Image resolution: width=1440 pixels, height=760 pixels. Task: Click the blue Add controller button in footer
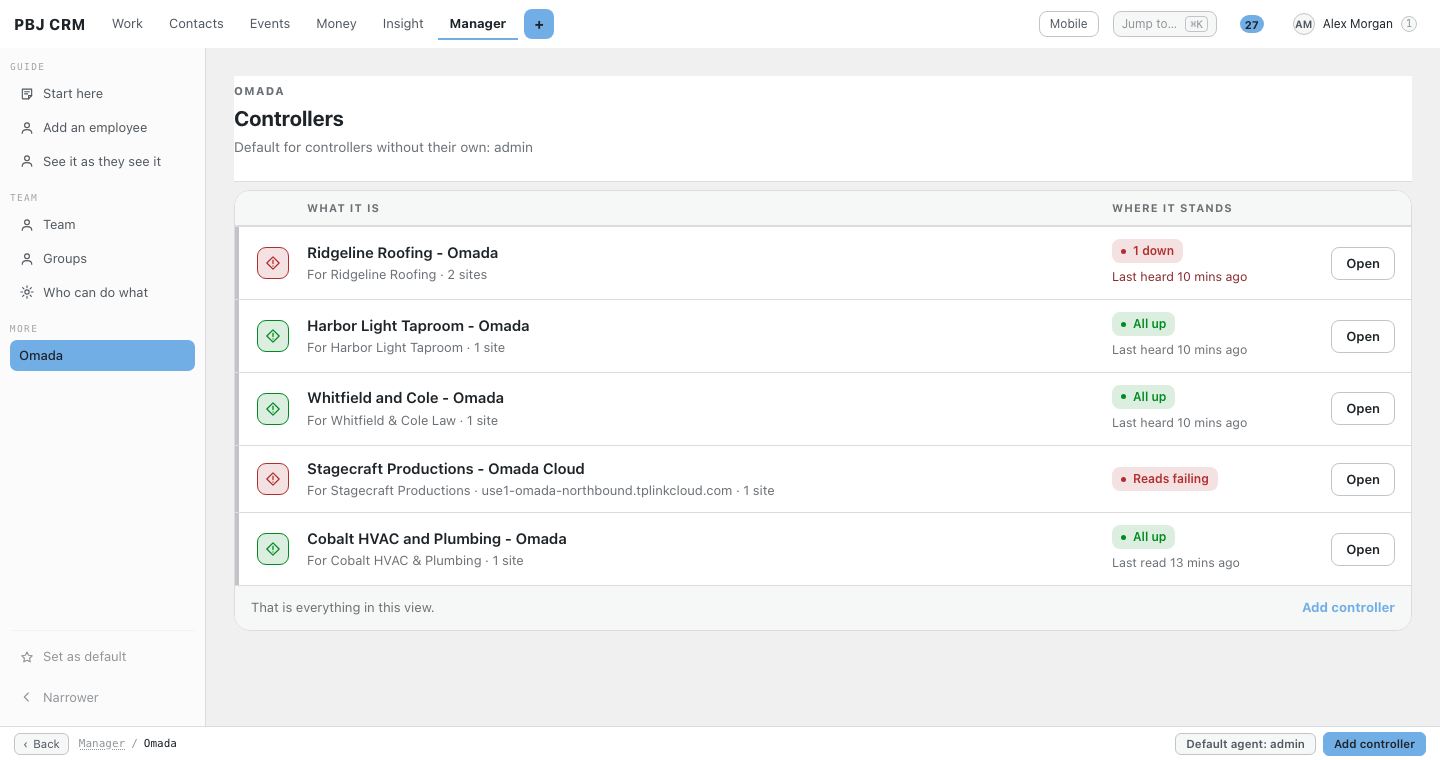(x=1374, y=744)
